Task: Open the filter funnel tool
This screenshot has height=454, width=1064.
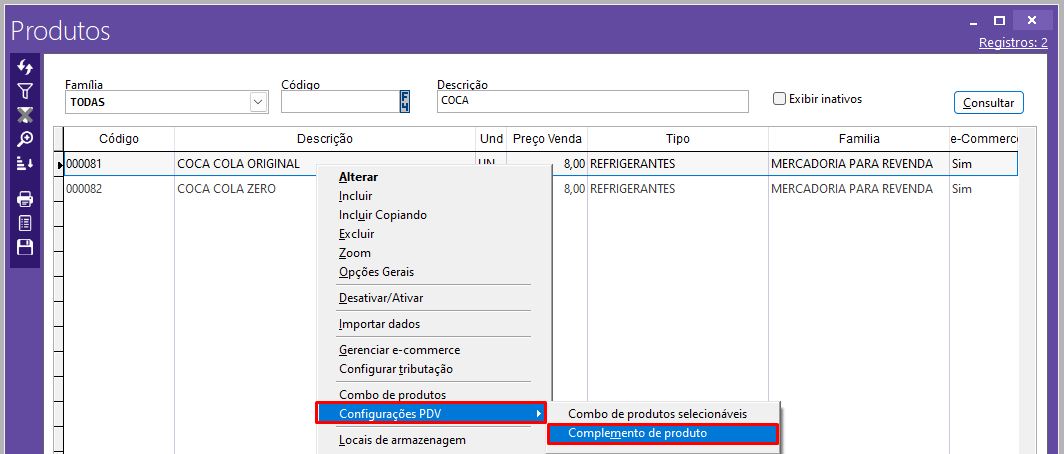Action: point(26,91)
